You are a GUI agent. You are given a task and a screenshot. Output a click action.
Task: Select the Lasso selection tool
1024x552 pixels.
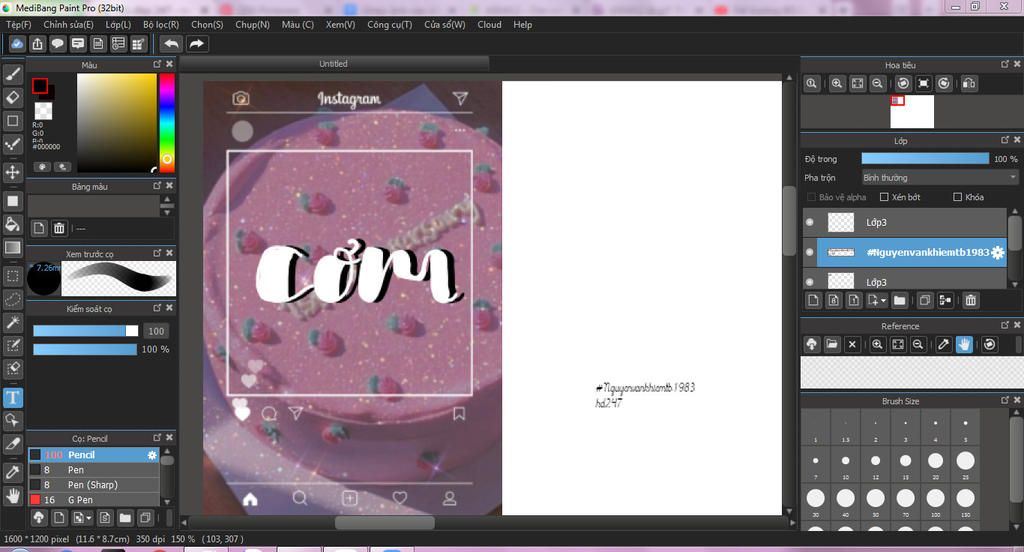tap(12, 299)
